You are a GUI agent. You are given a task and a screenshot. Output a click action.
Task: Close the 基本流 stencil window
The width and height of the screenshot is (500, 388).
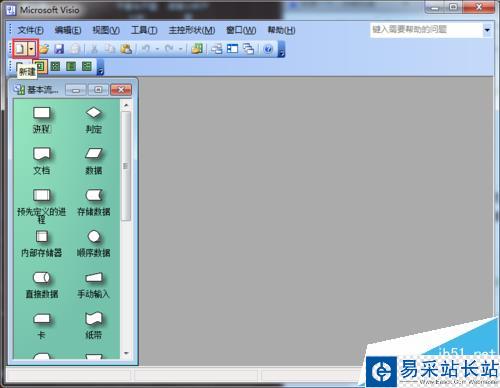(x=121, y=90)
